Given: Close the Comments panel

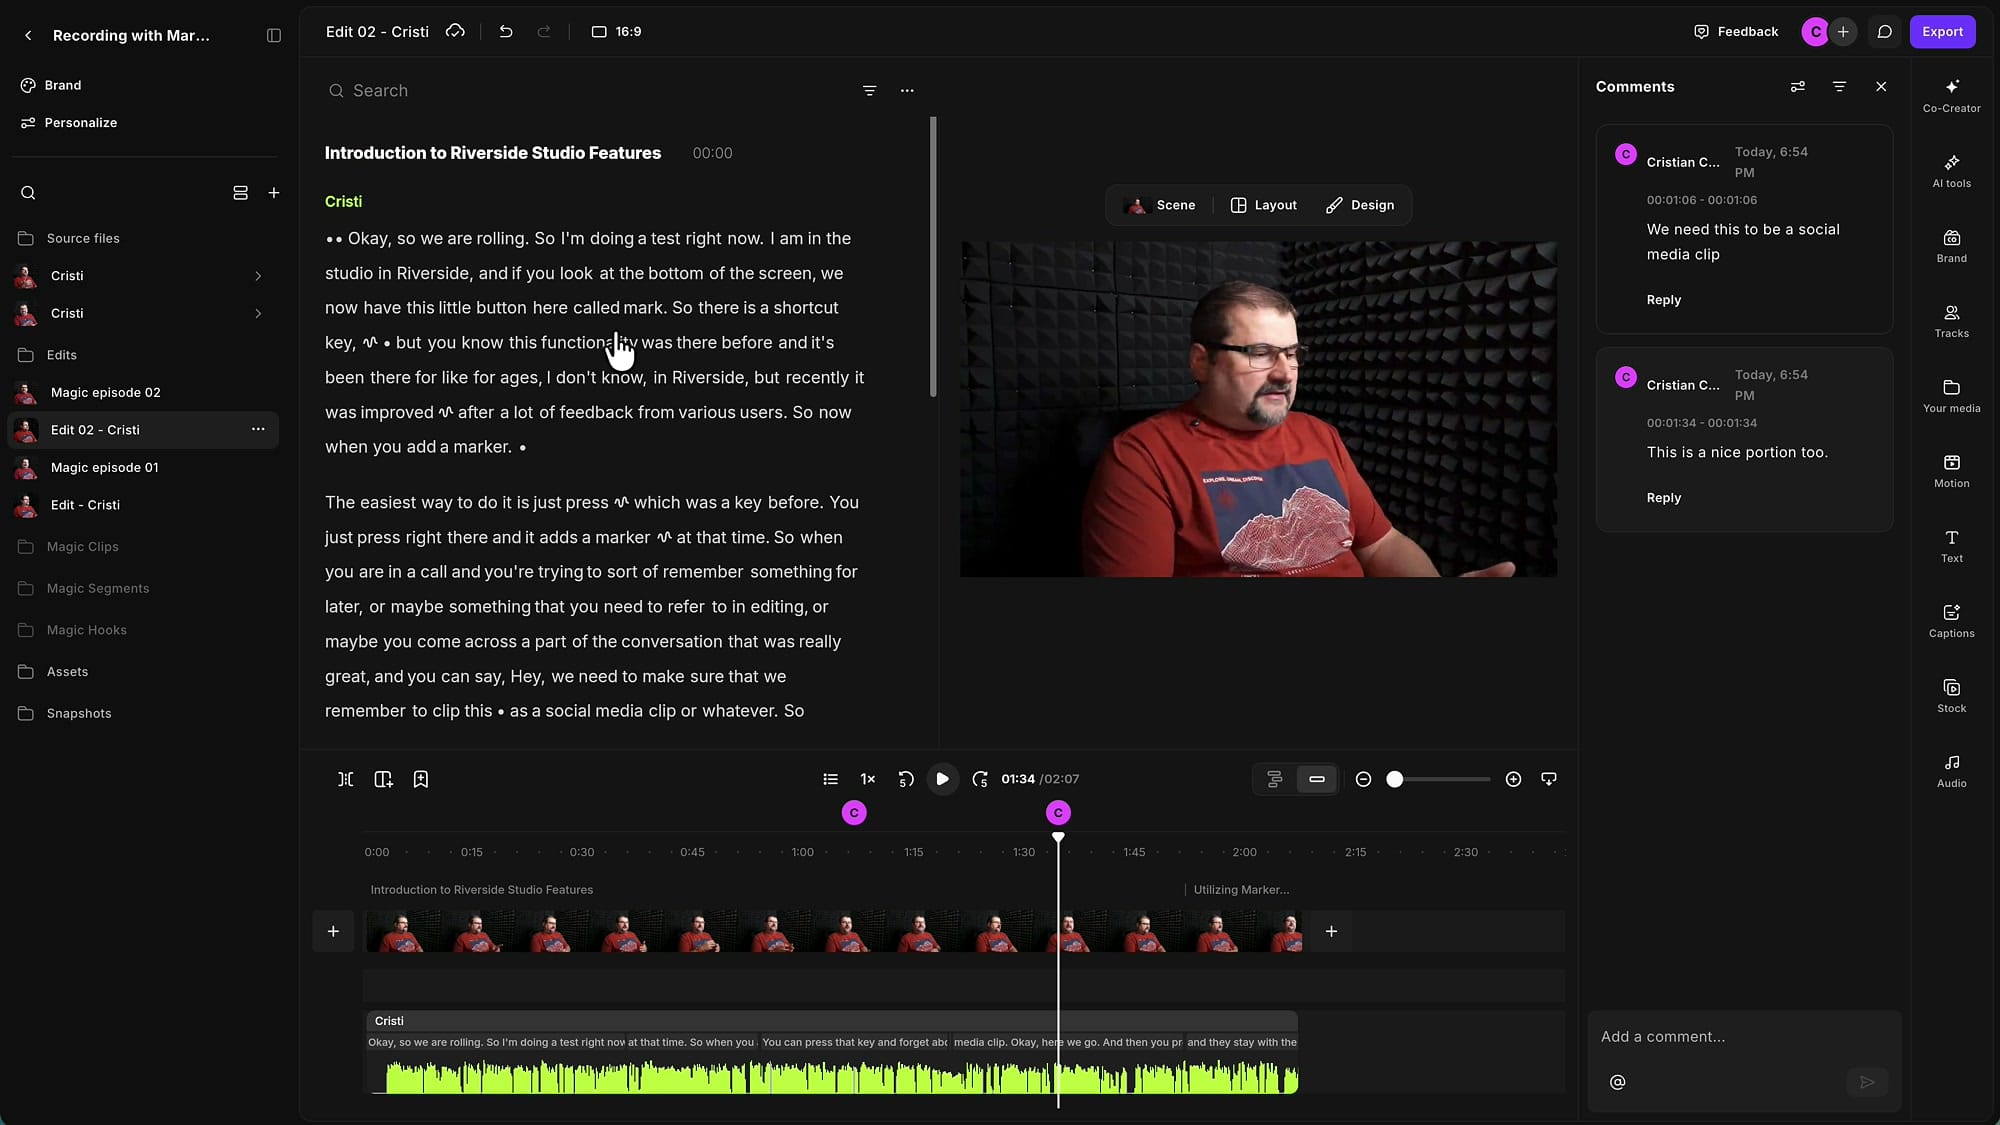Looking at the screenshot, I should pyautogui.click(x=1881, y=87).
